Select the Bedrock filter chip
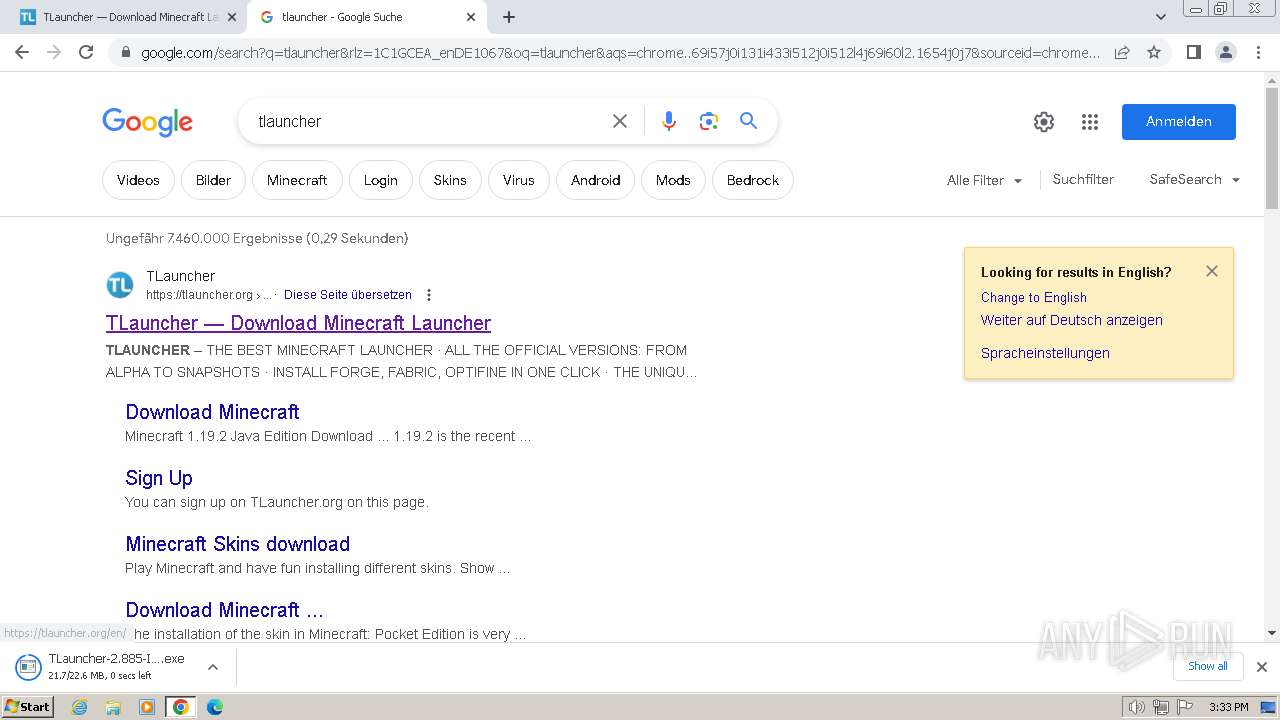This screenshot has height=720, width=1280. click(x=753, y=180)
